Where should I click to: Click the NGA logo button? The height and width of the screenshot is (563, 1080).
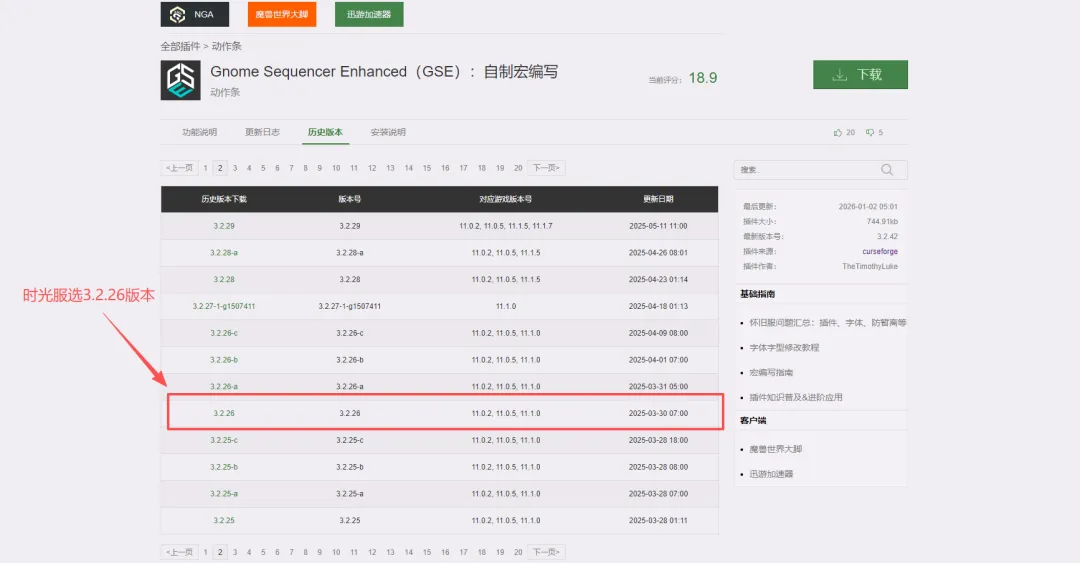(194, 14)
